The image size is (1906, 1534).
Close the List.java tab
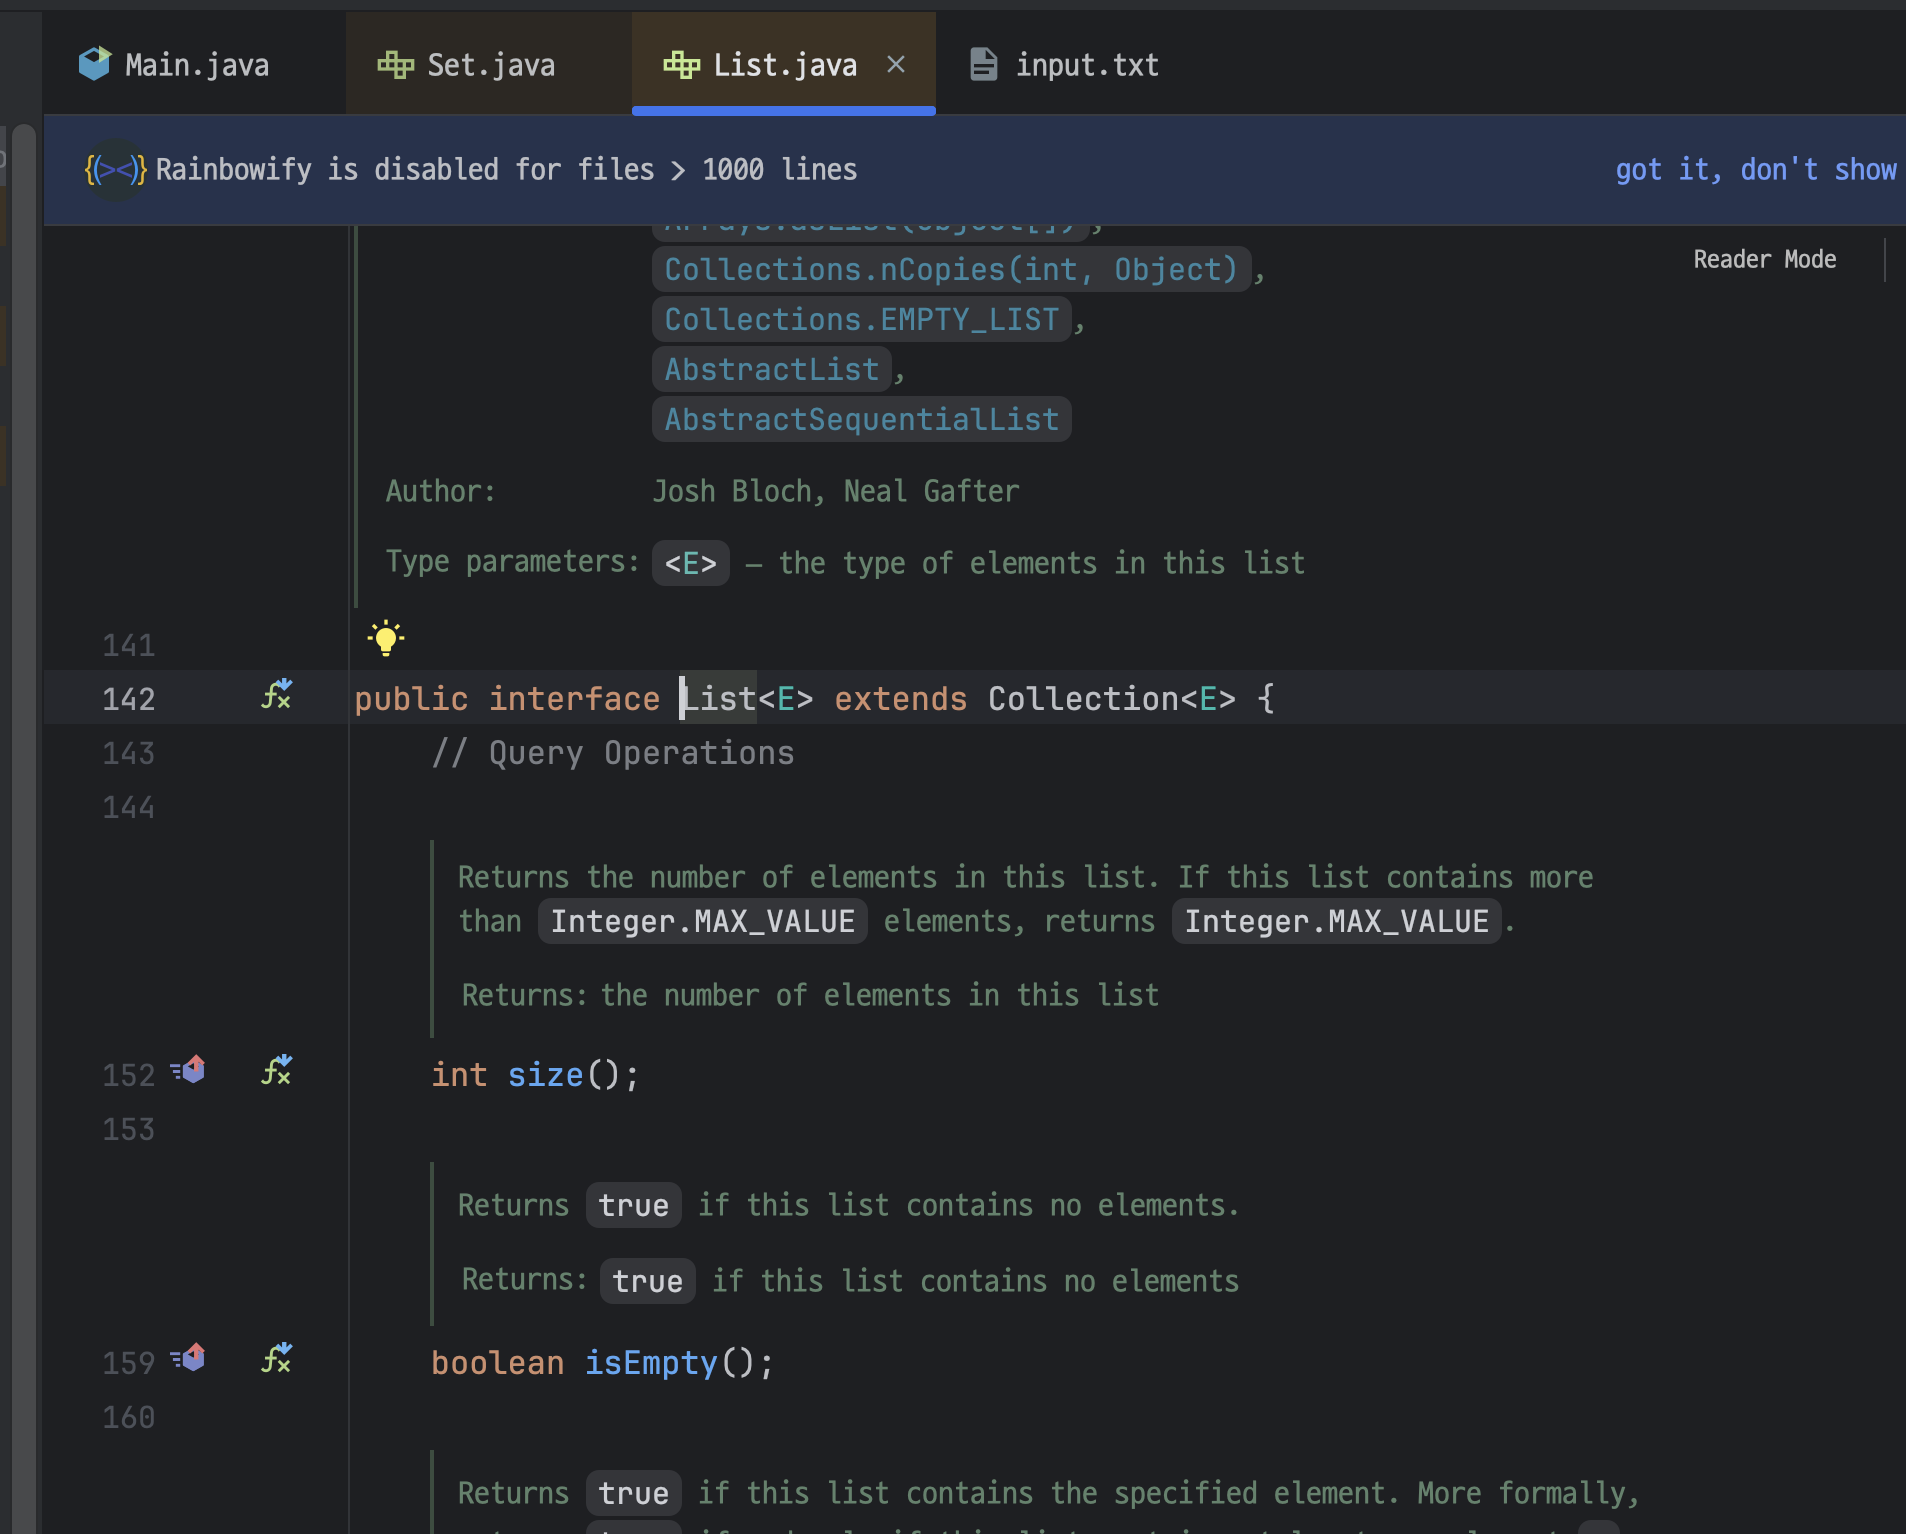(895, 64)
